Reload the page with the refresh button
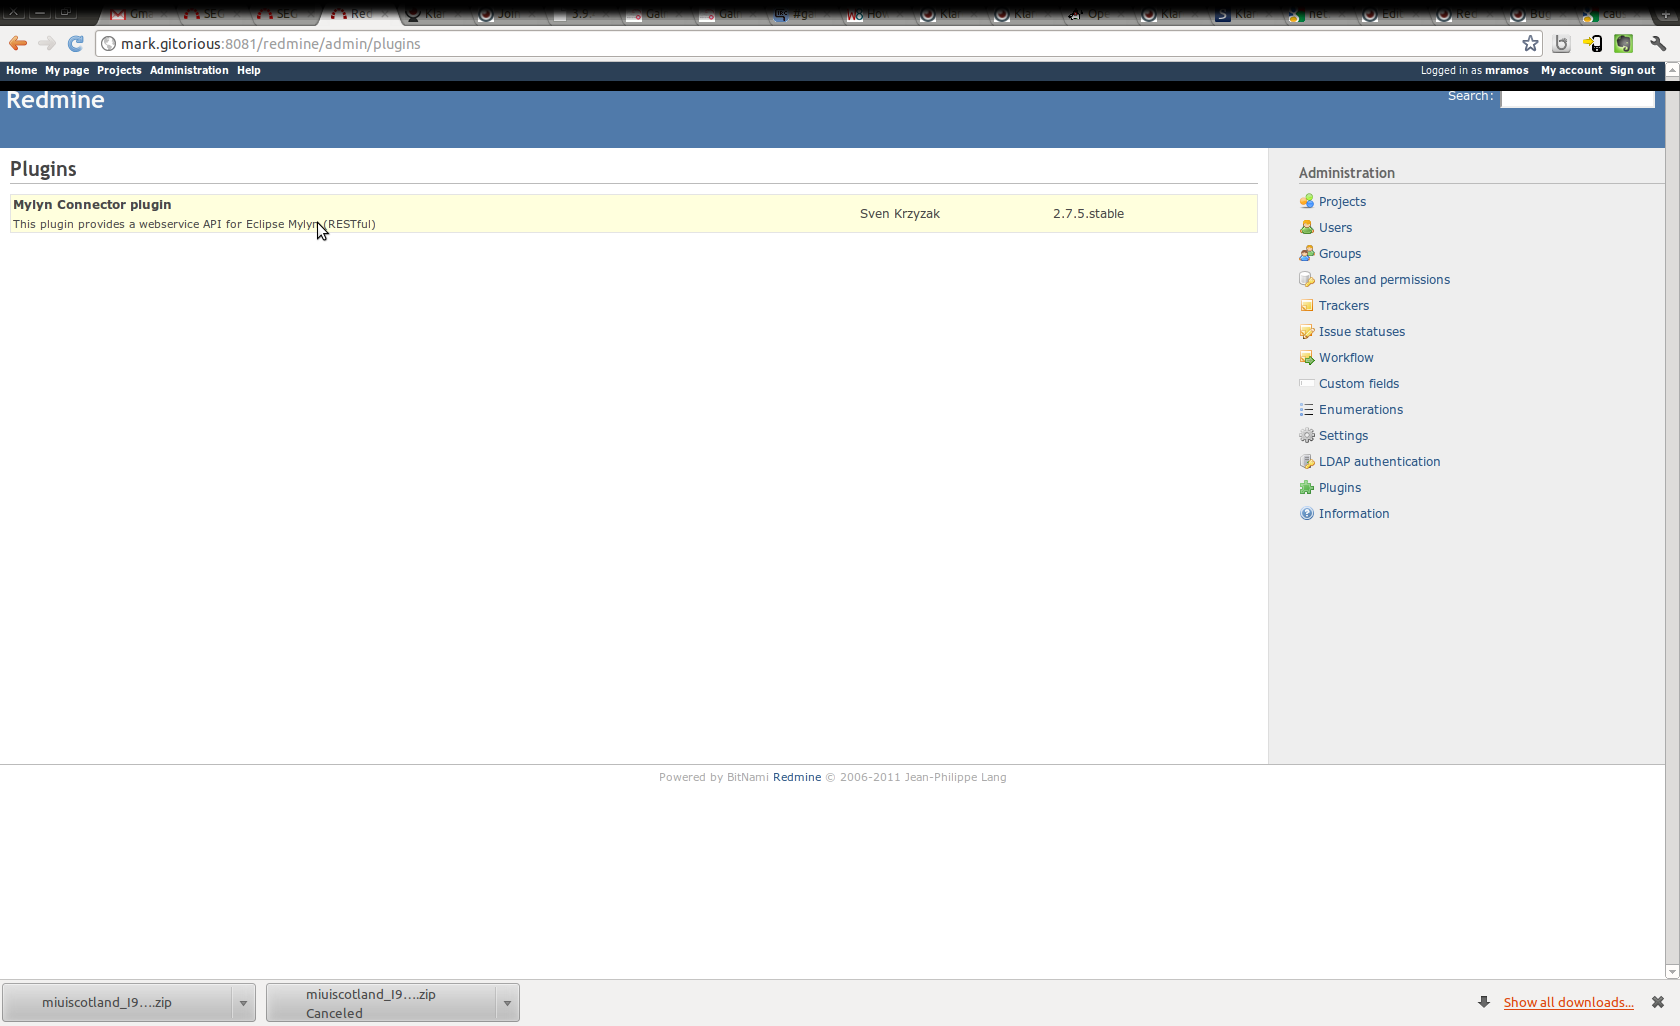The width and height of the screenshot is (1680, 1026). coord(75,43)
